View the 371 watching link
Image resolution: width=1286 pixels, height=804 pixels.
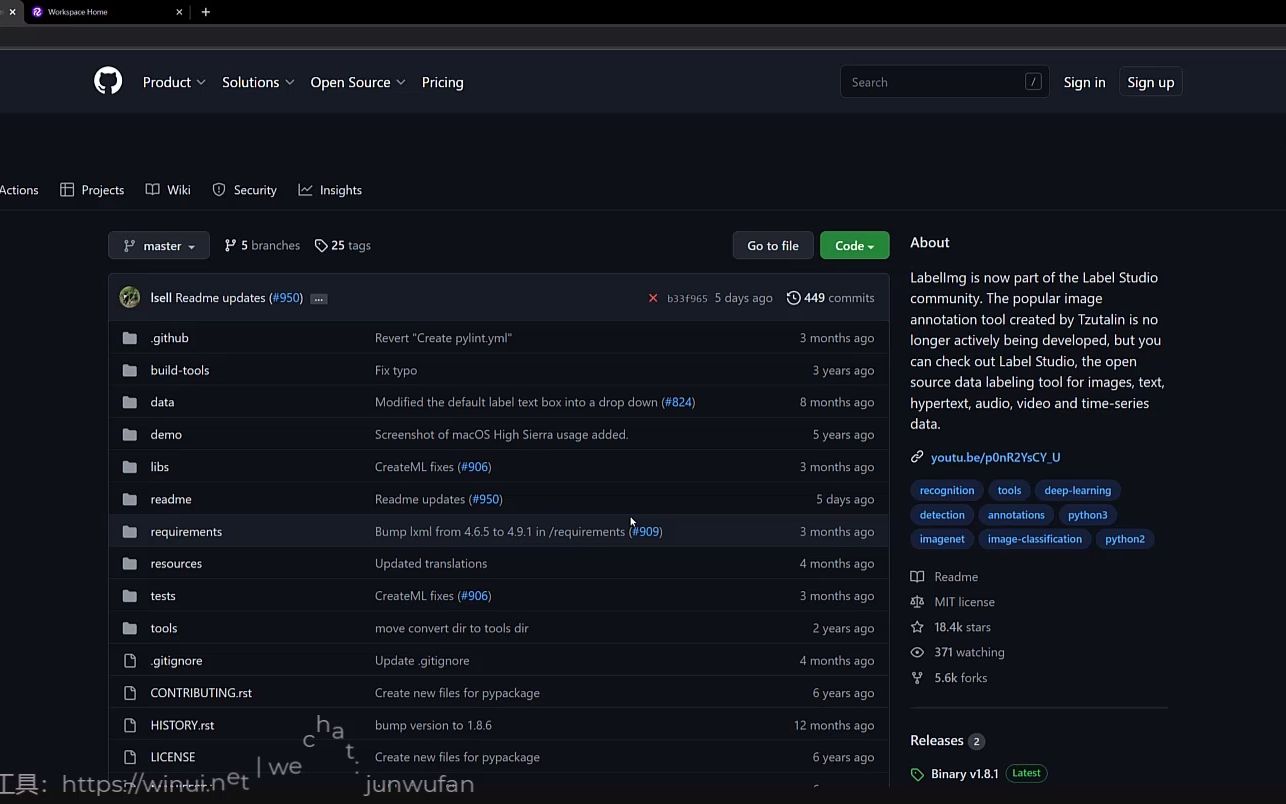(957, 652)
